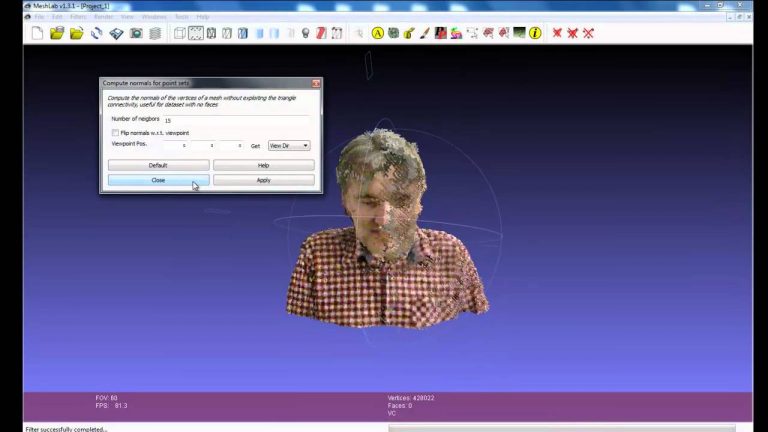Click the yellow circled A icon
Viewport: 768px width, 432px height.
point(378,33)
